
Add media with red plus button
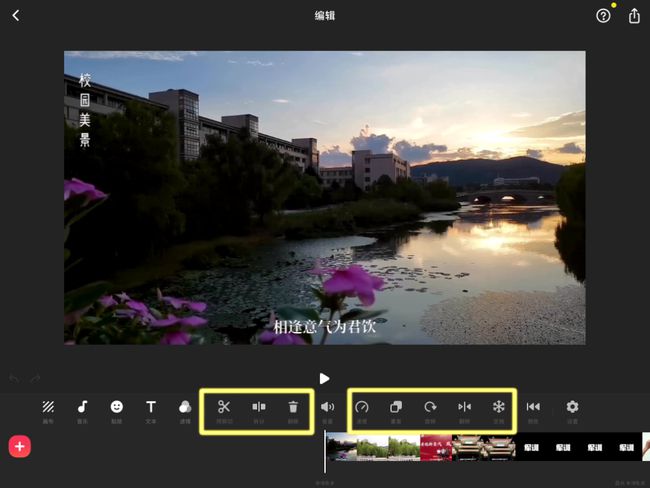pyautogui.click(x=19, y=447)
